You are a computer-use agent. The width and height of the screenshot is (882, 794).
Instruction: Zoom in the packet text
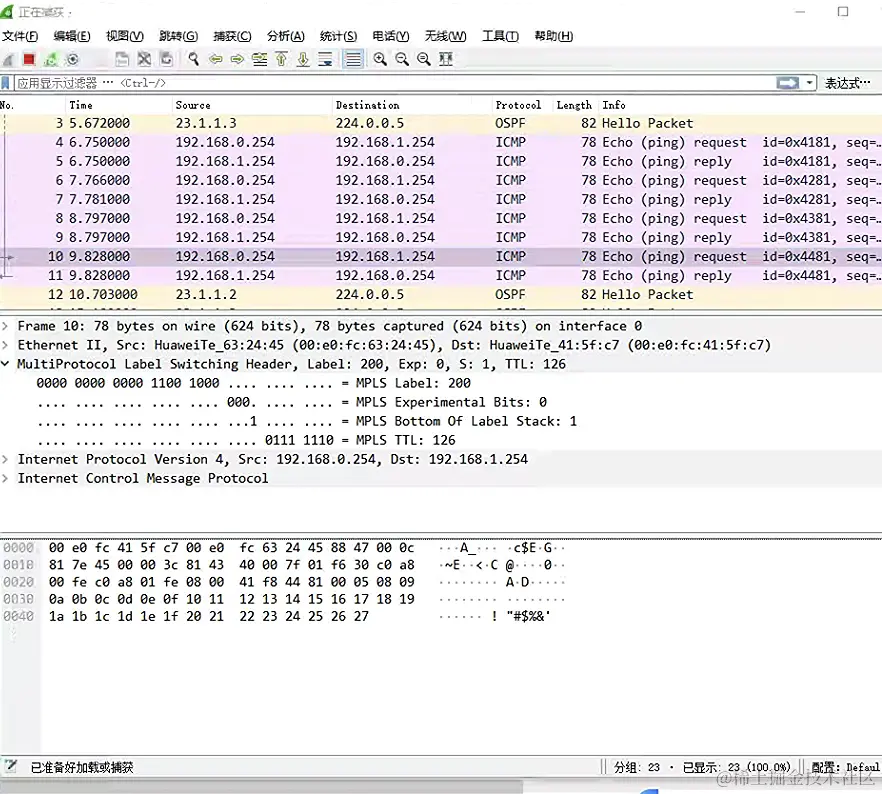380,59
